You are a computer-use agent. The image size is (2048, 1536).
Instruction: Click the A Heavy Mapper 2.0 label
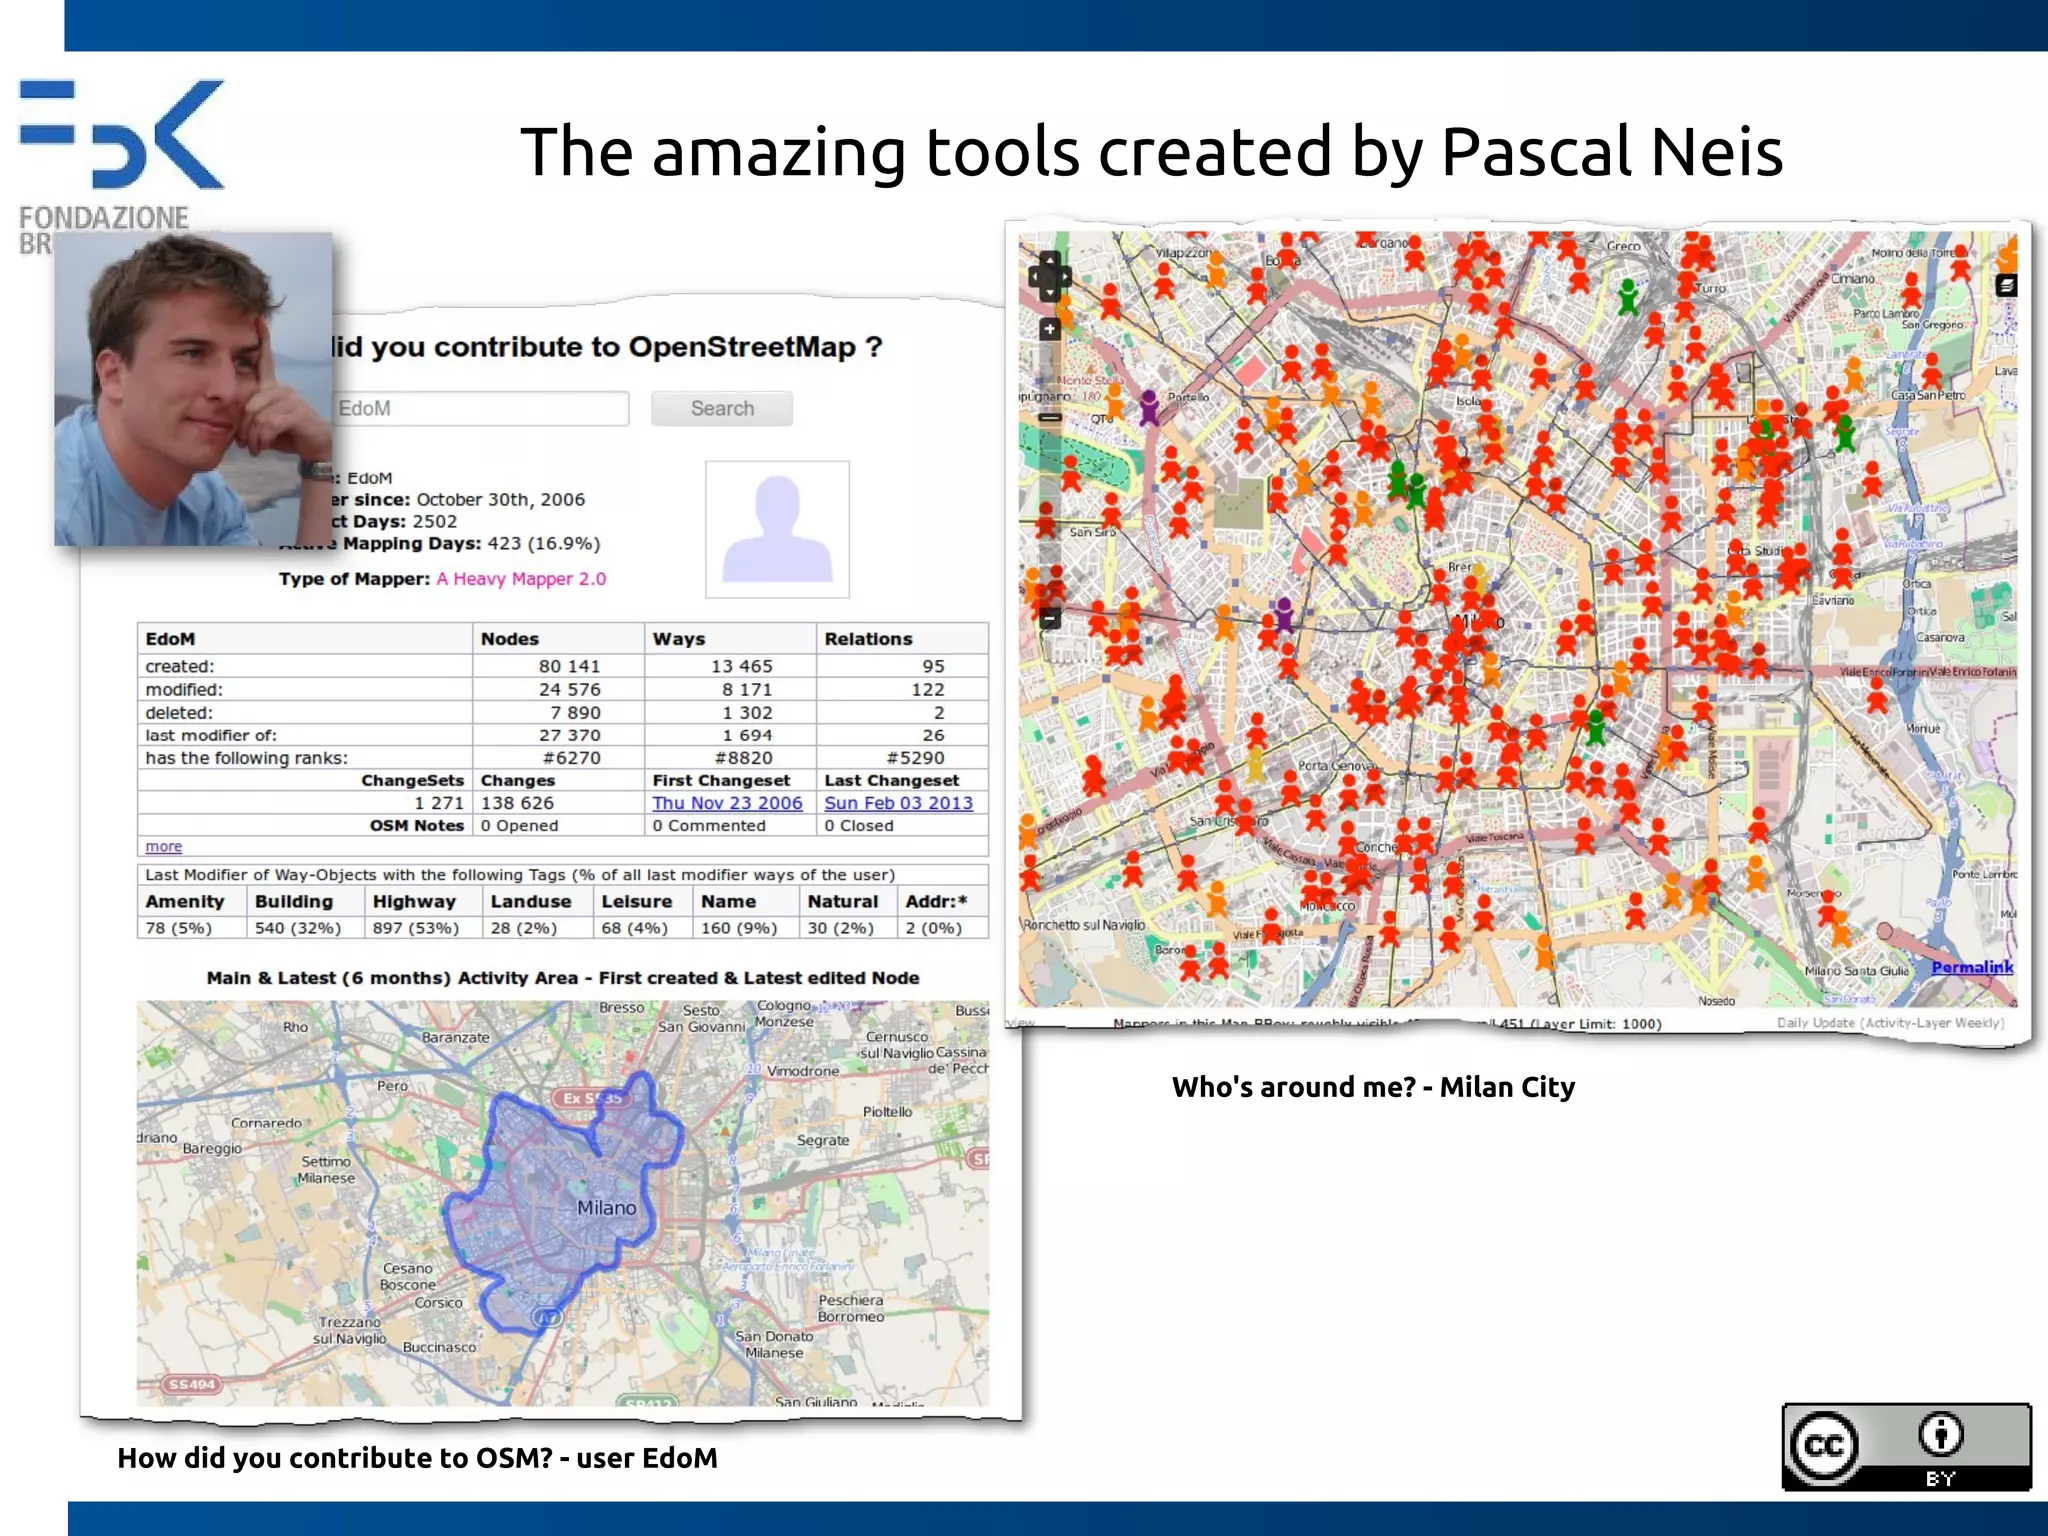(521, 579)
